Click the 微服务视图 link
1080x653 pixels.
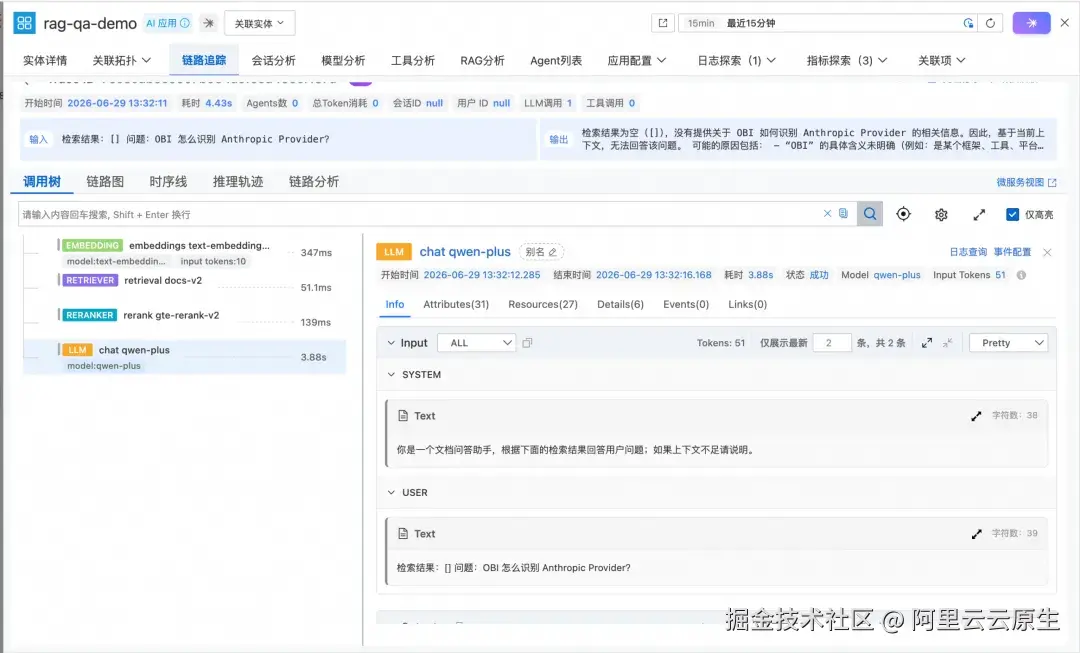1026,183
